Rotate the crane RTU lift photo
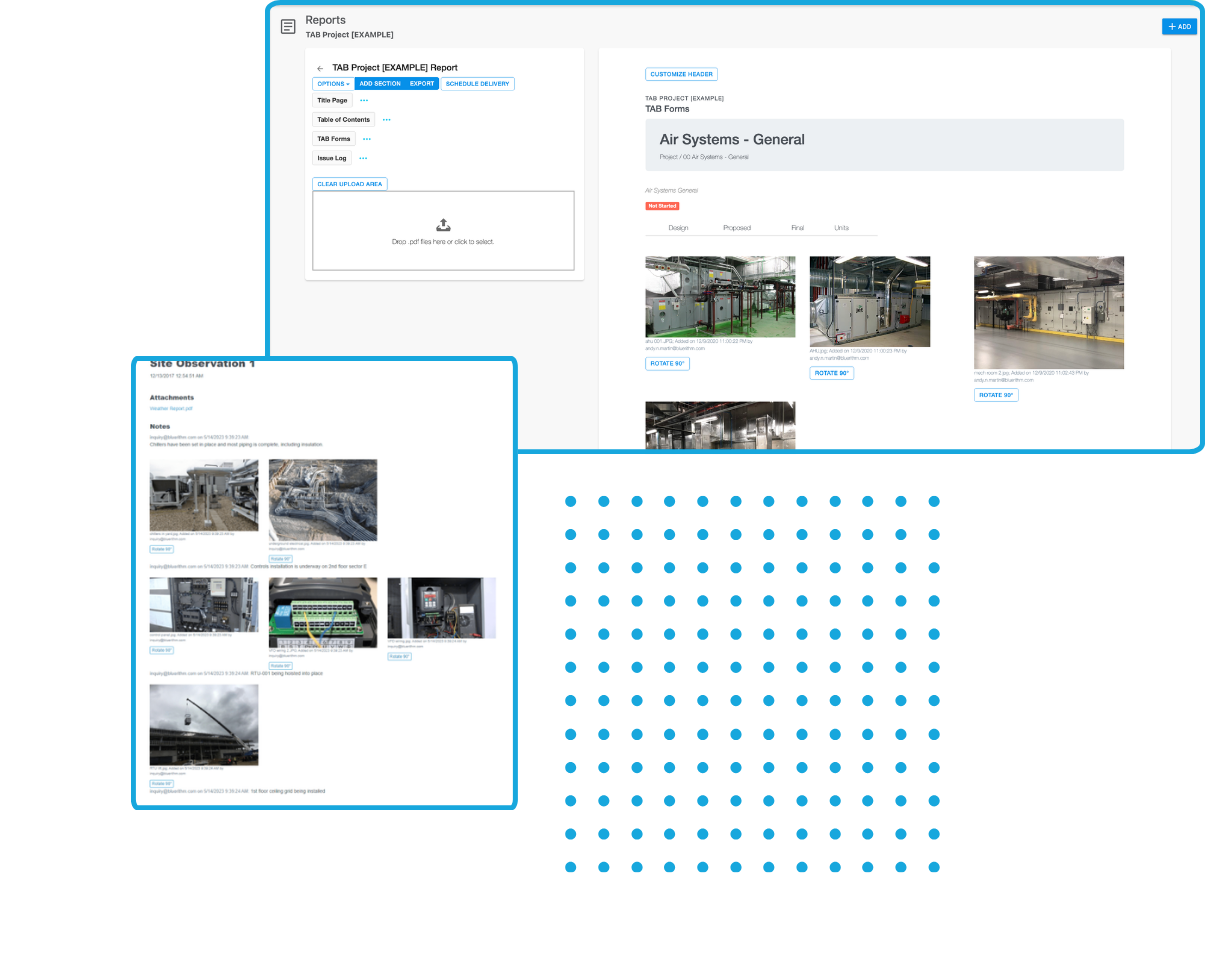1205x970 pixels. 162,784
